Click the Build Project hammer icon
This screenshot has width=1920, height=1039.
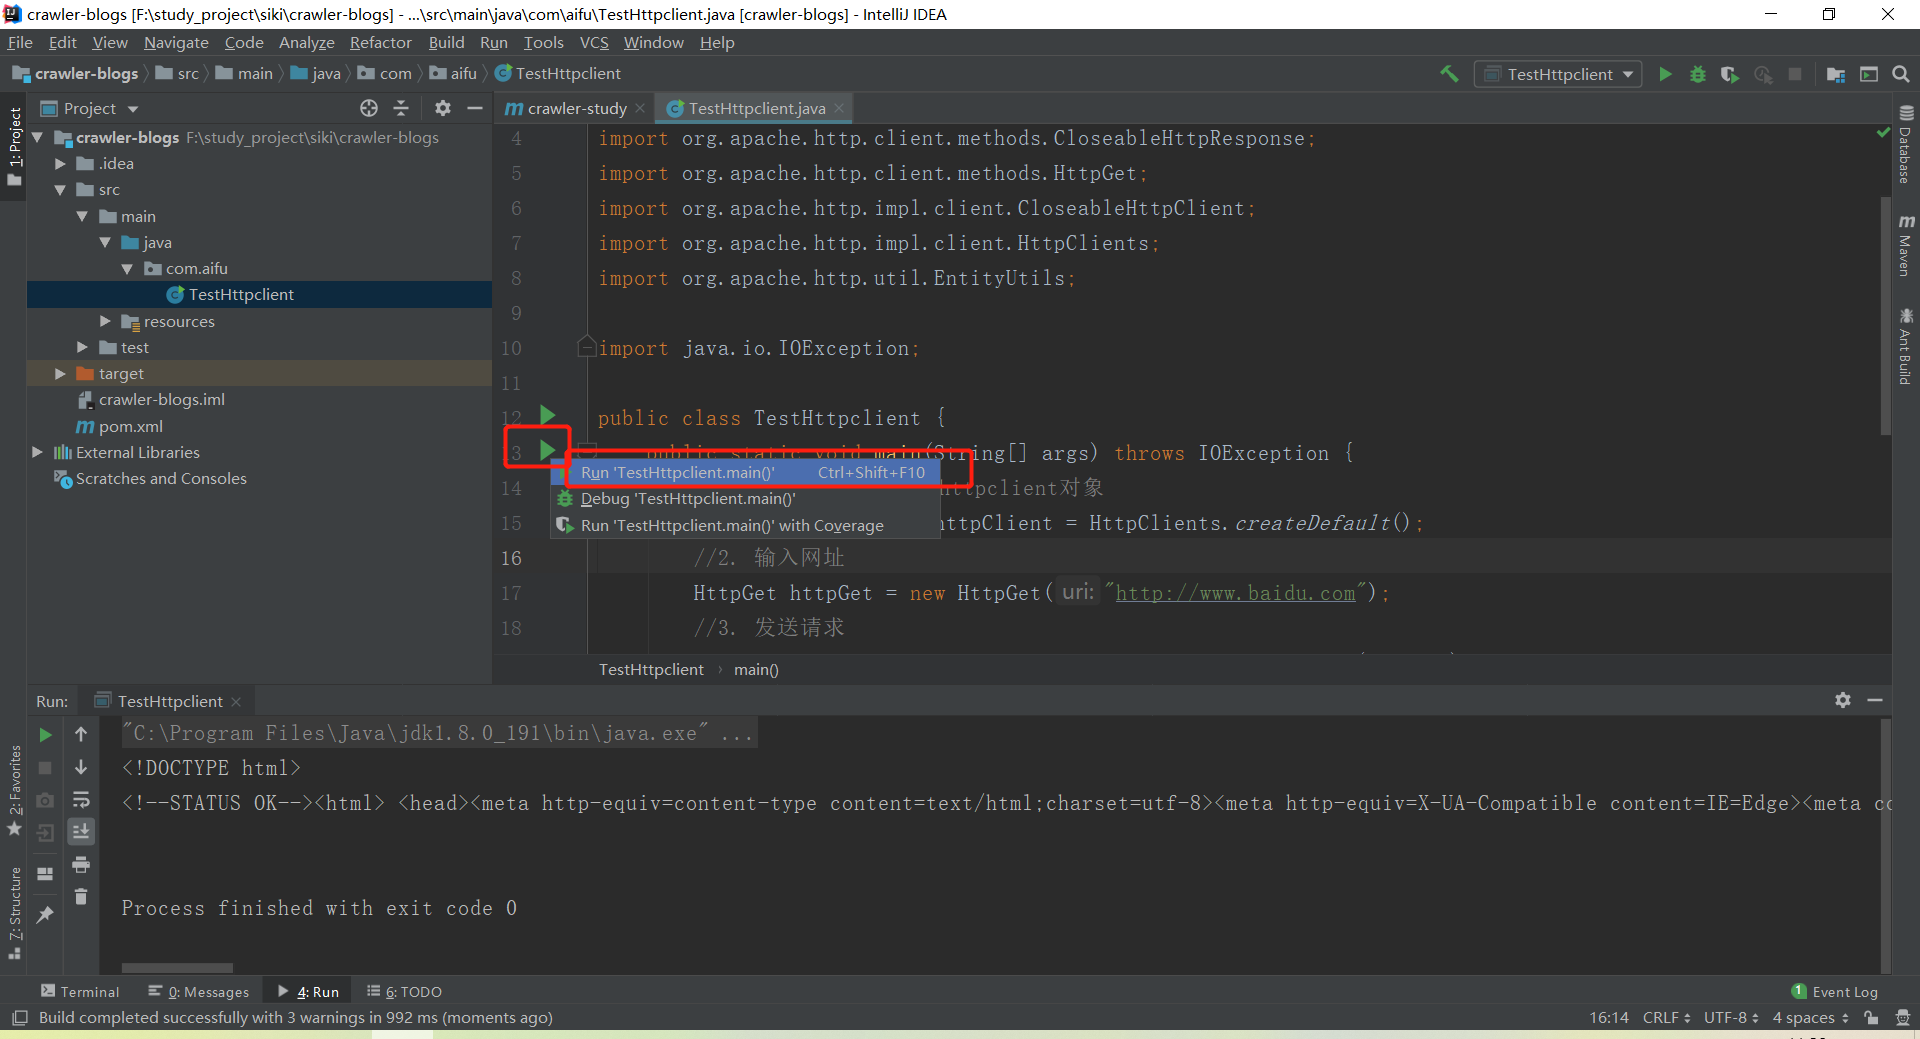click(1449, 74)
